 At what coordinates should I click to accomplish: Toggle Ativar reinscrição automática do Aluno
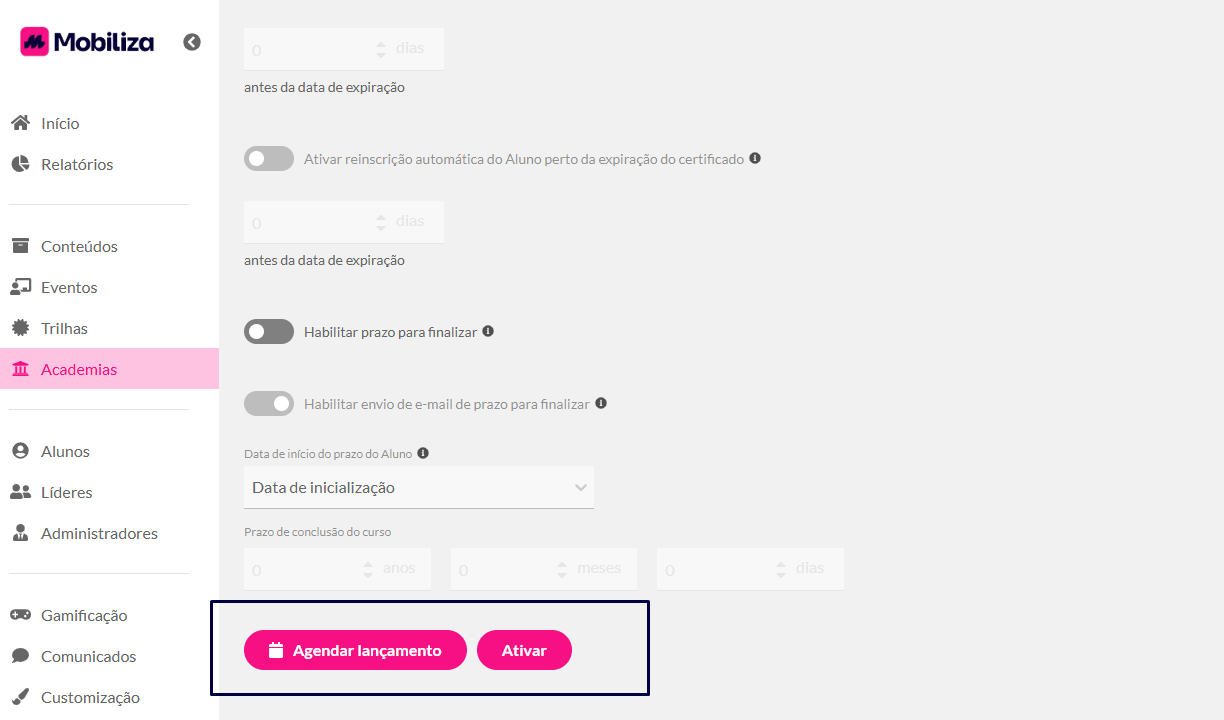pos(269,159)
